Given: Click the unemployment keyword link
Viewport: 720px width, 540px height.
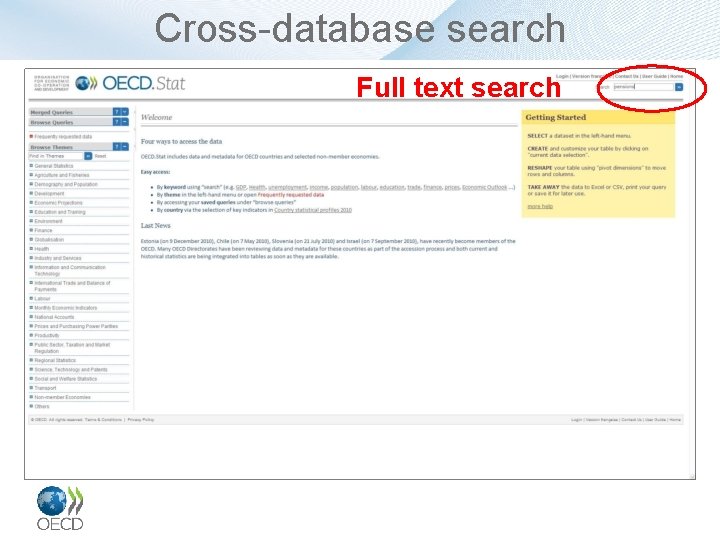Looking at the screenshot, I should coord(287,187).
